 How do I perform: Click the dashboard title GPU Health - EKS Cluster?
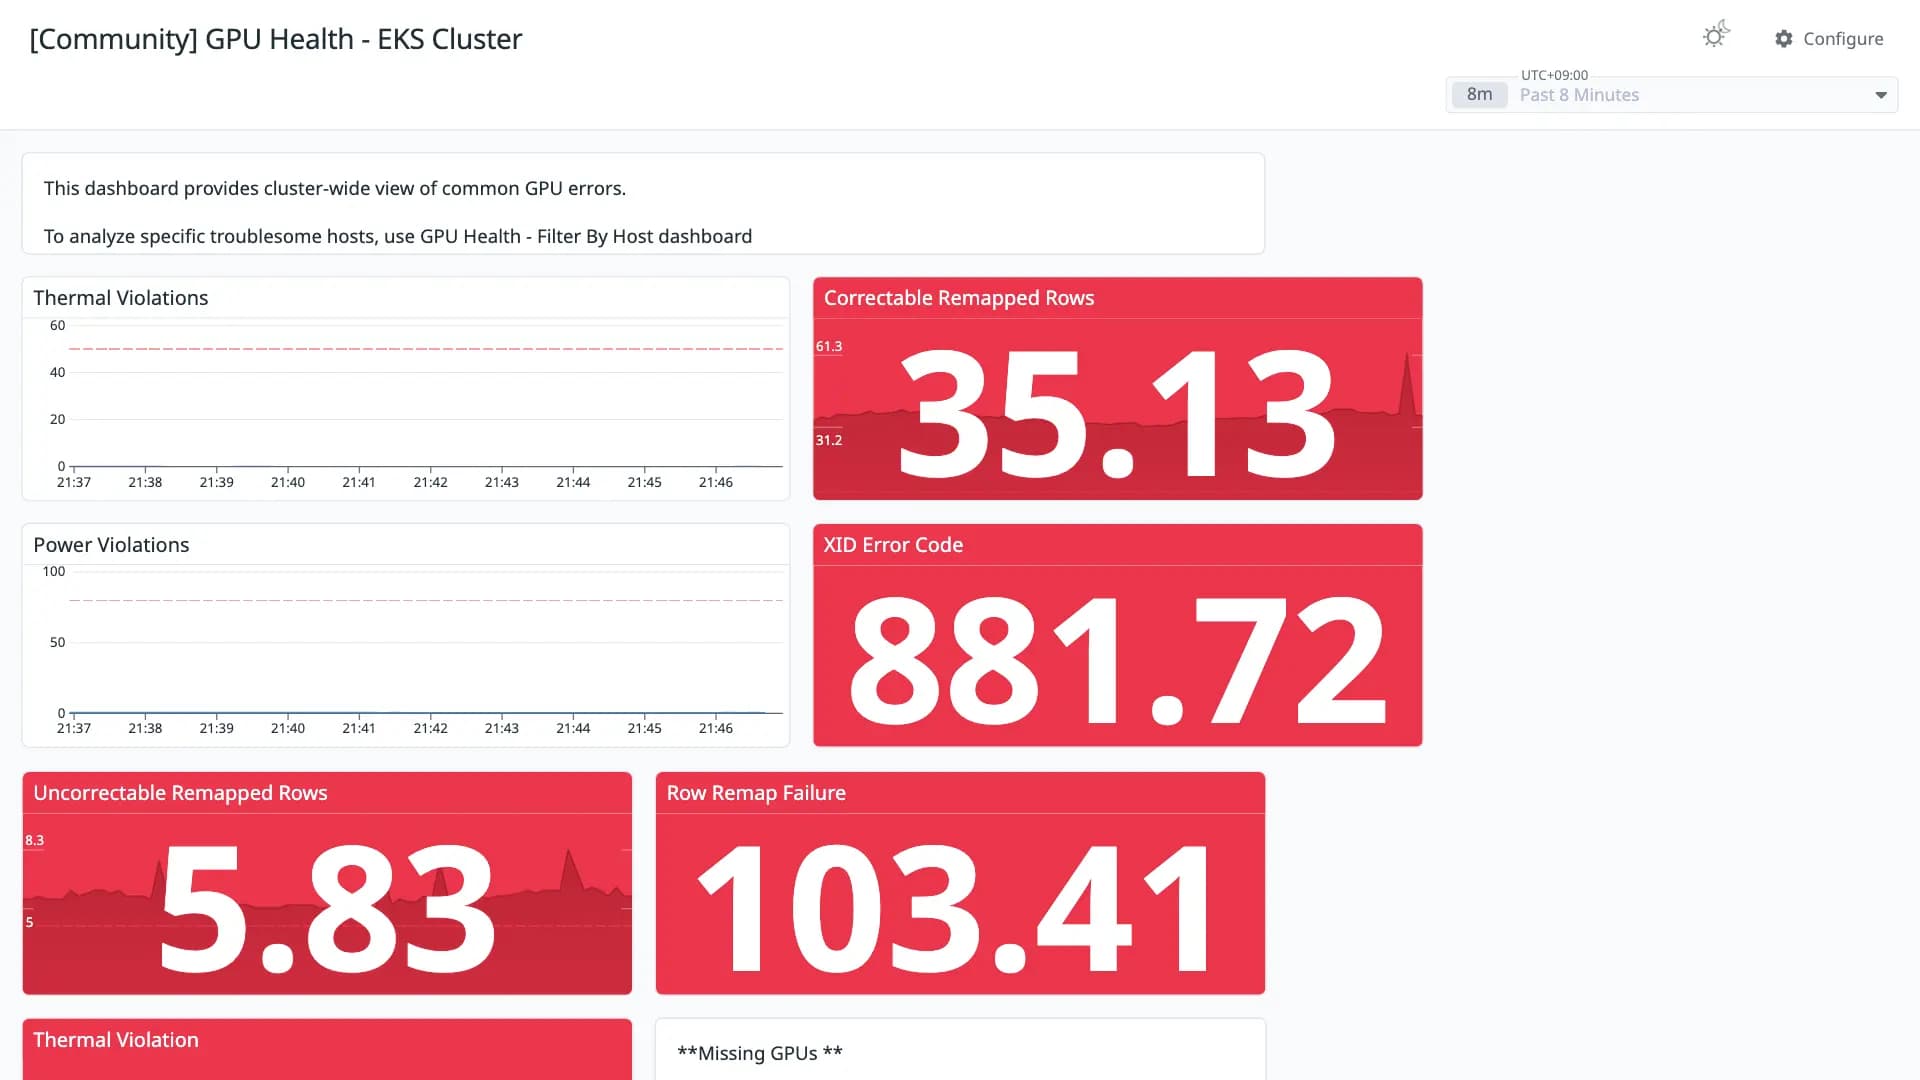[276, 39]
